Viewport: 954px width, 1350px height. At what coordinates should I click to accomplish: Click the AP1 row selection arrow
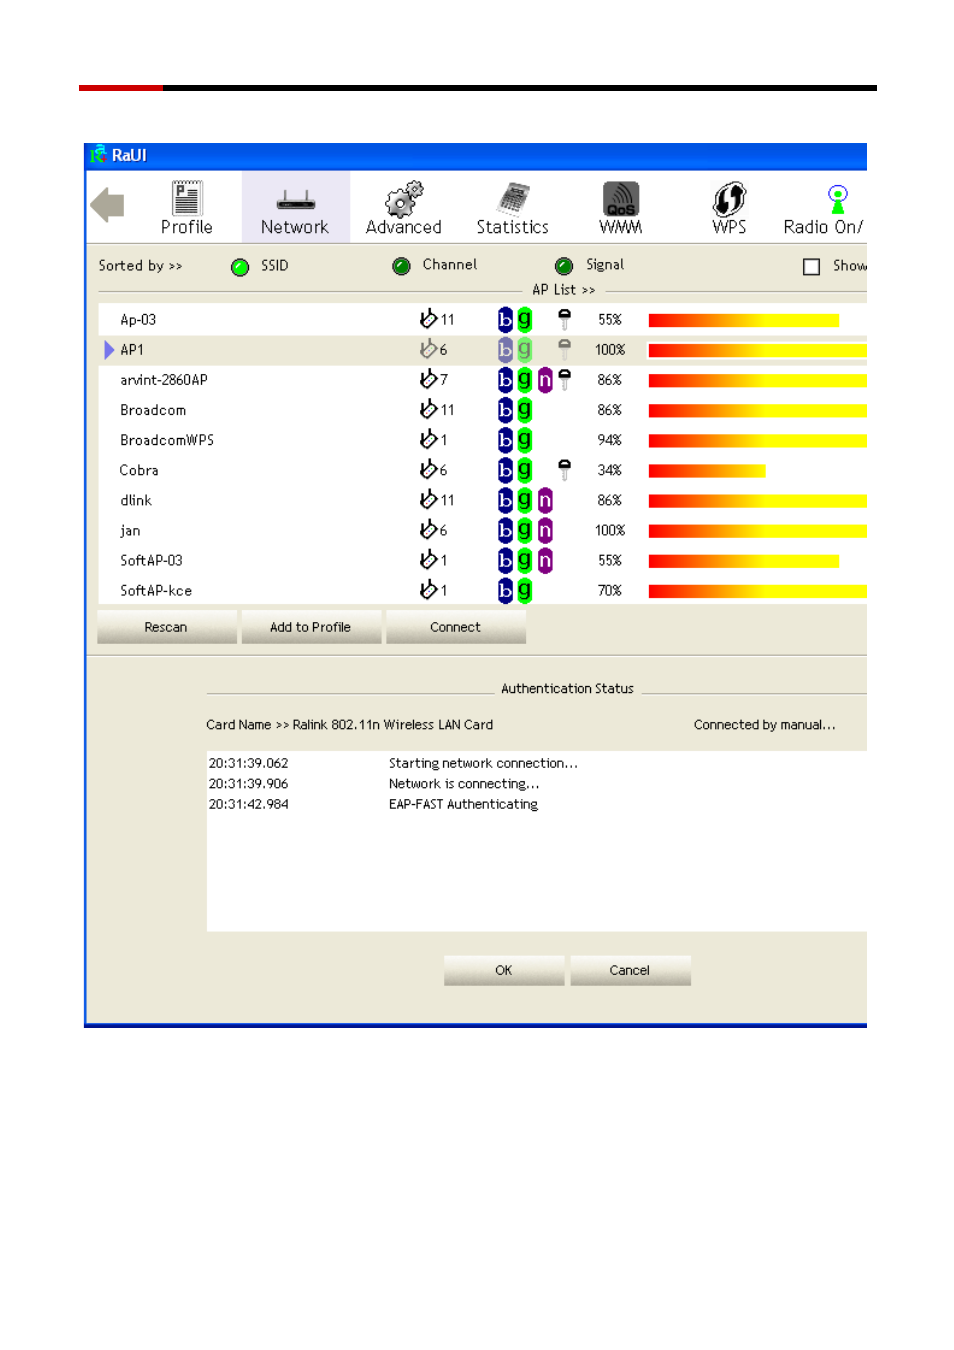coord(109,350)
